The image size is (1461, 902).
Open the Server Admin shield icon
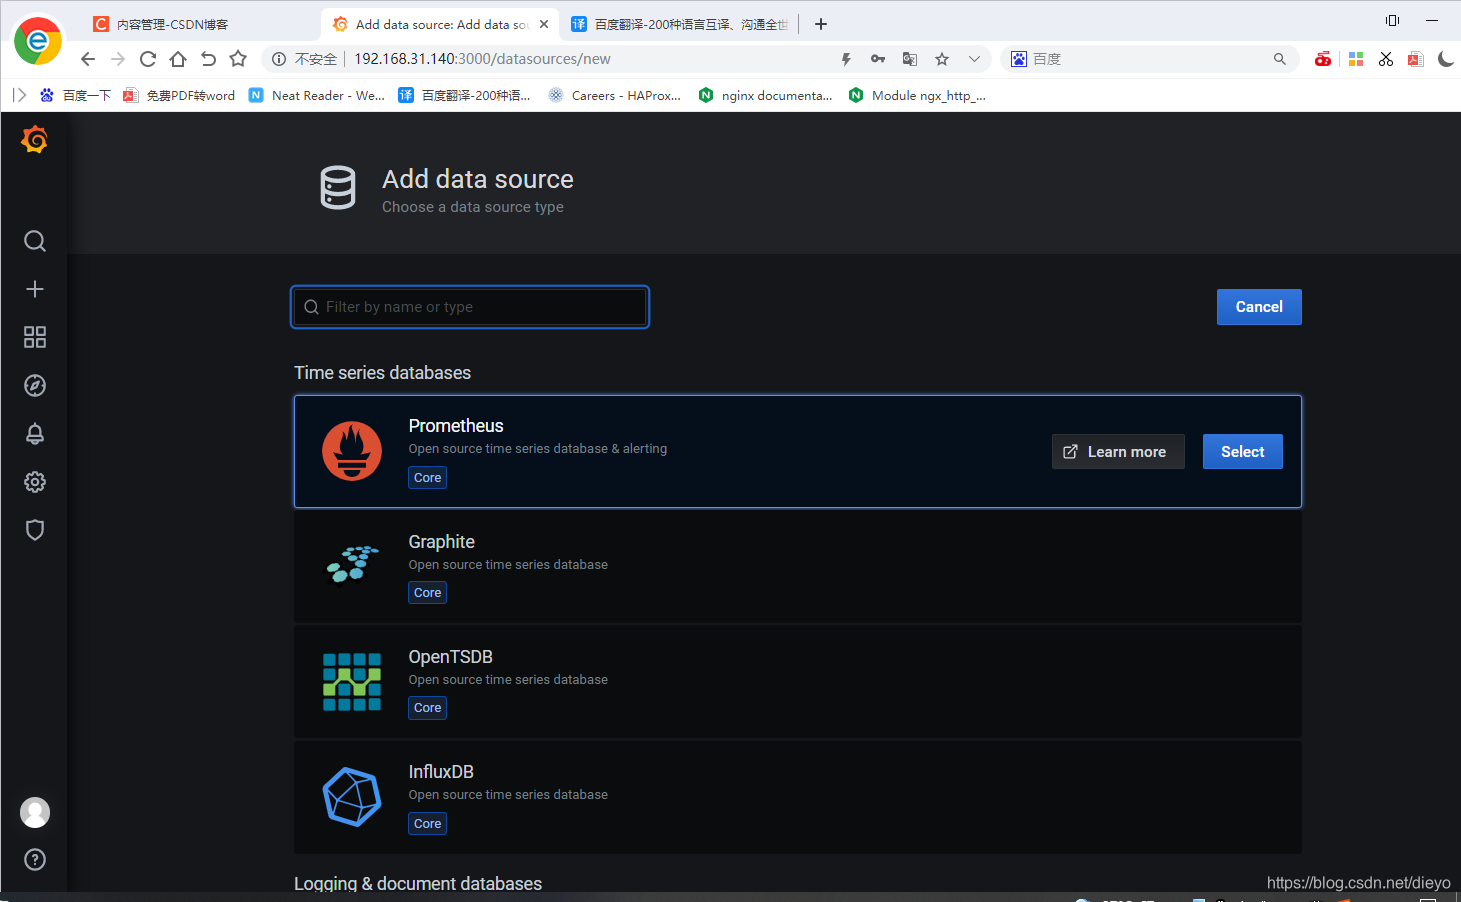(35, 530)
